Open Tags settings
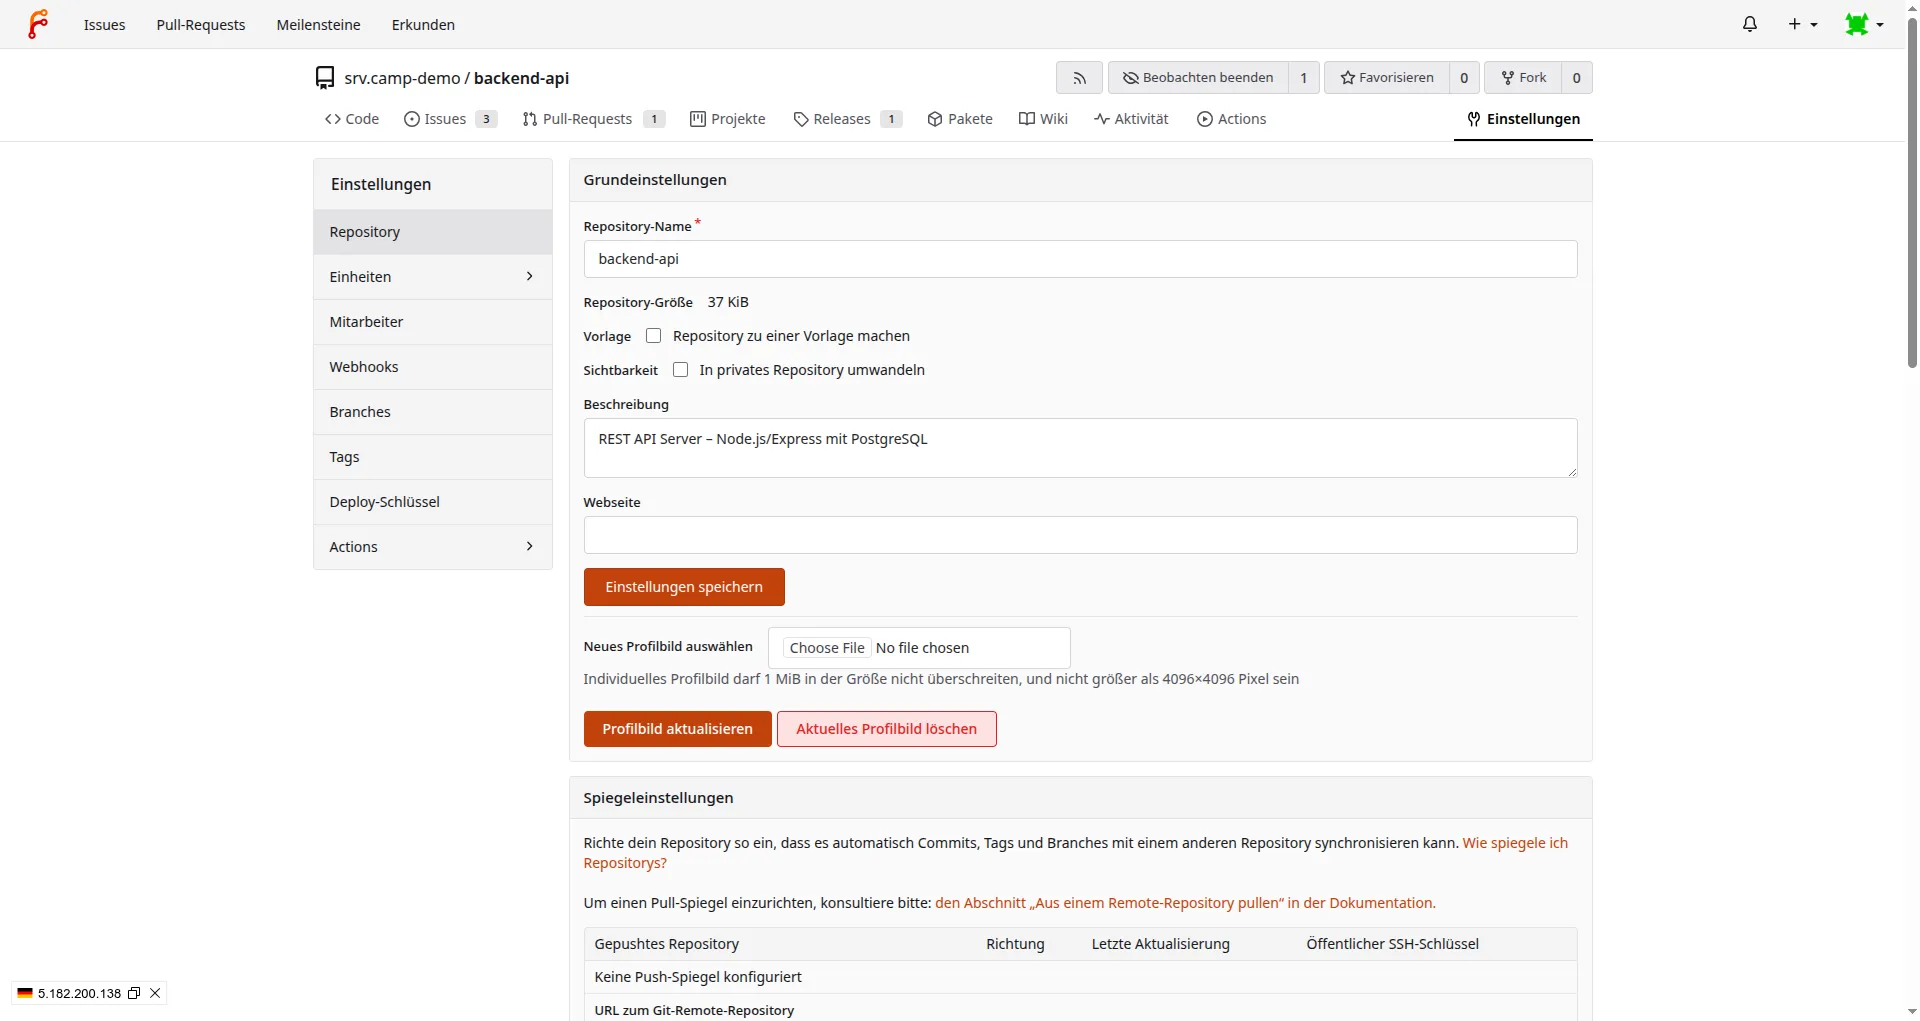Viewport: 1920px width, 1021px height. point(433,457)
